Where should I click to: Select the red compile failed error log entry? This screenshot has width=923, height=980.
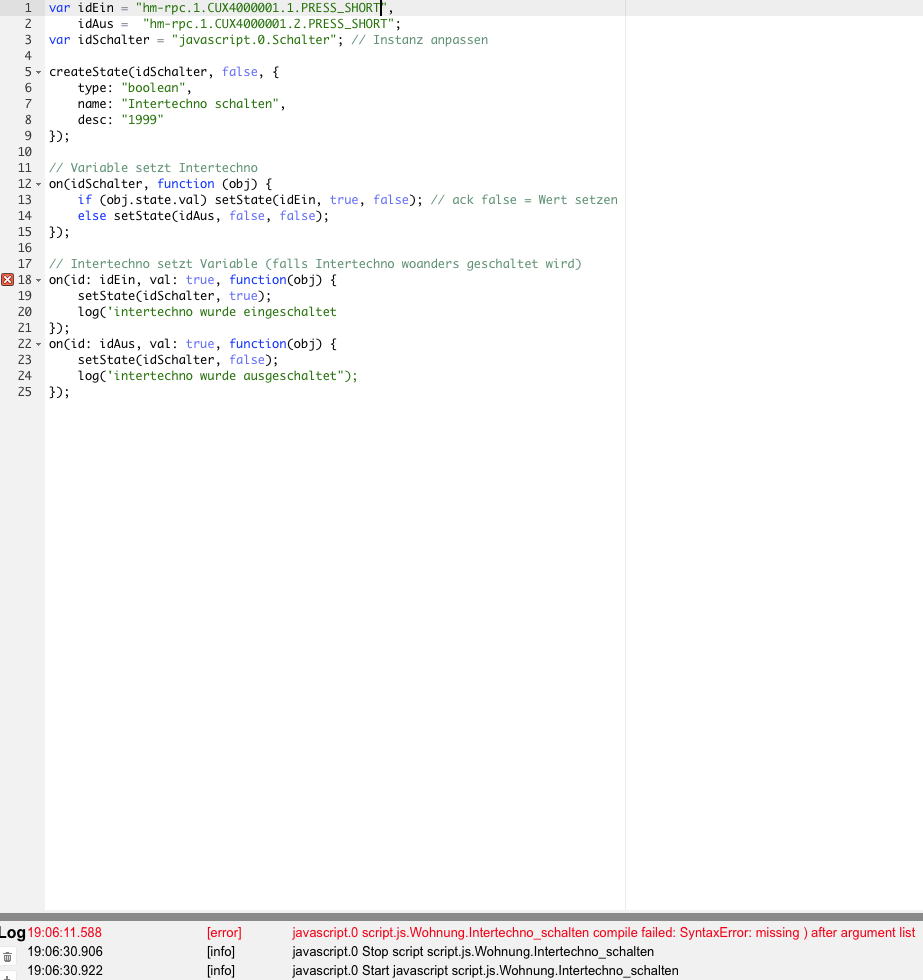602,932
